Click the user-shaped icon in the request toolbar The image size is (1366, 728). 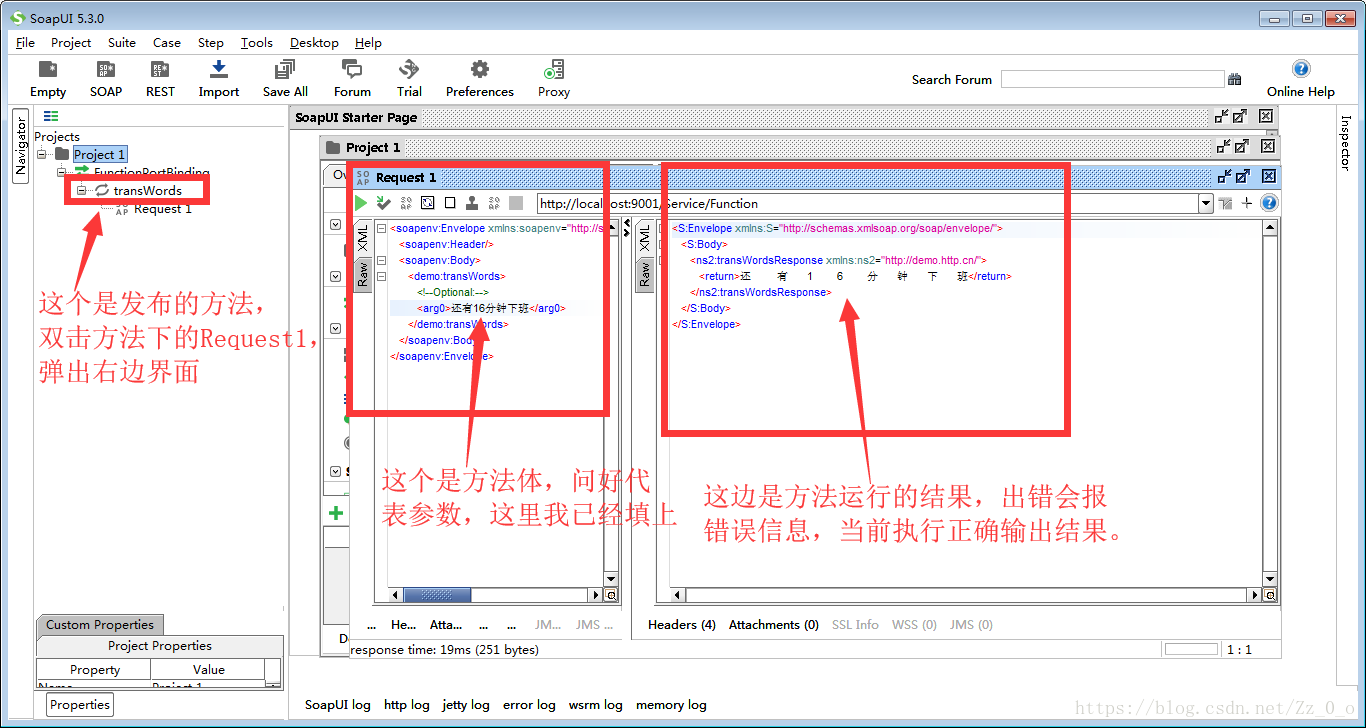coord(472,203)
